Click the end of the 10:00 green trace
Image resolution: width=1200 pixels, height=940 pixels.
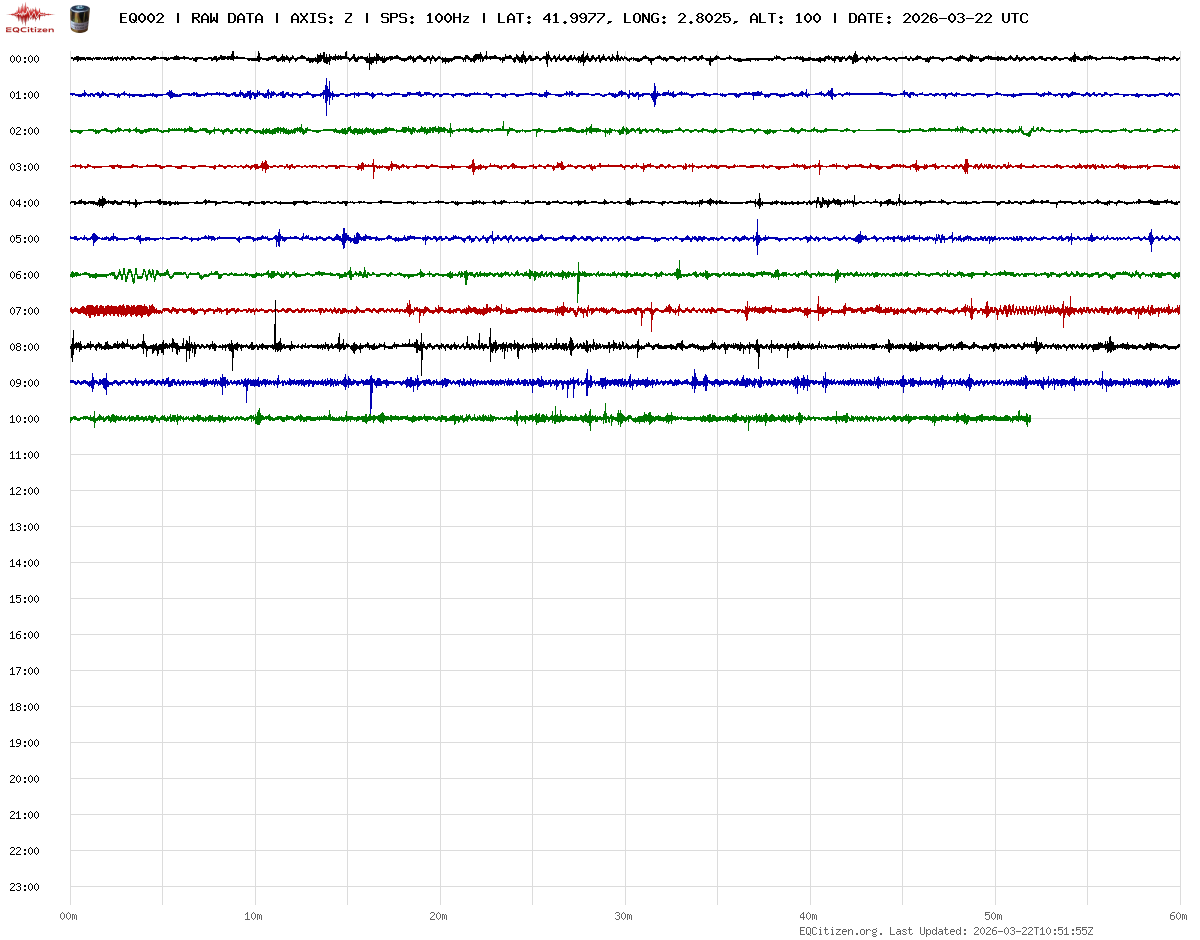point(1029,419)
